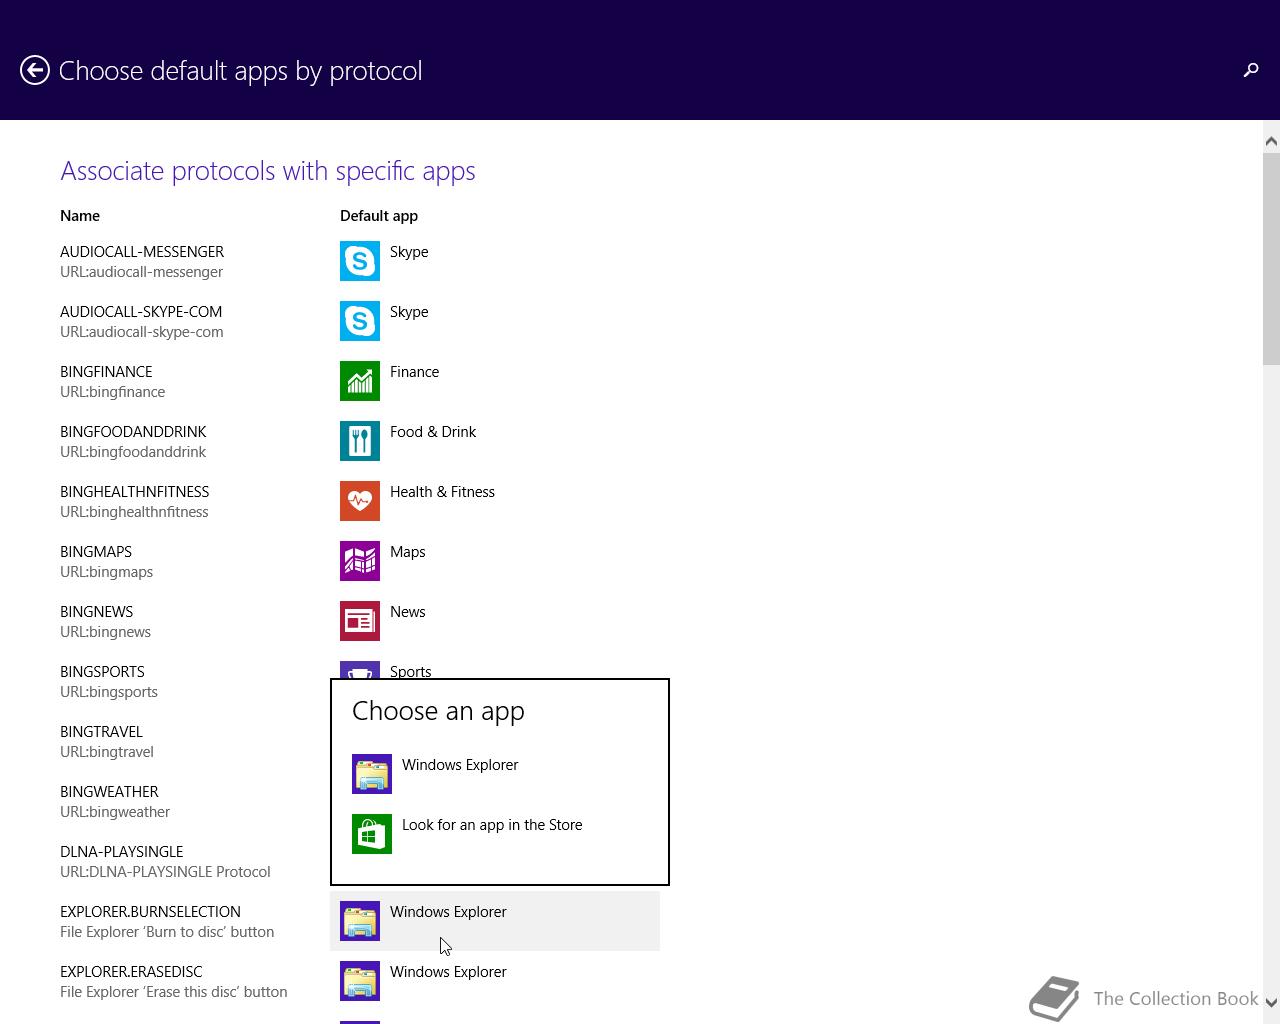Click the File Explorer 'Burn to disc' button description
This screenshot has height=1024, width=1280.
click(167, 932)
